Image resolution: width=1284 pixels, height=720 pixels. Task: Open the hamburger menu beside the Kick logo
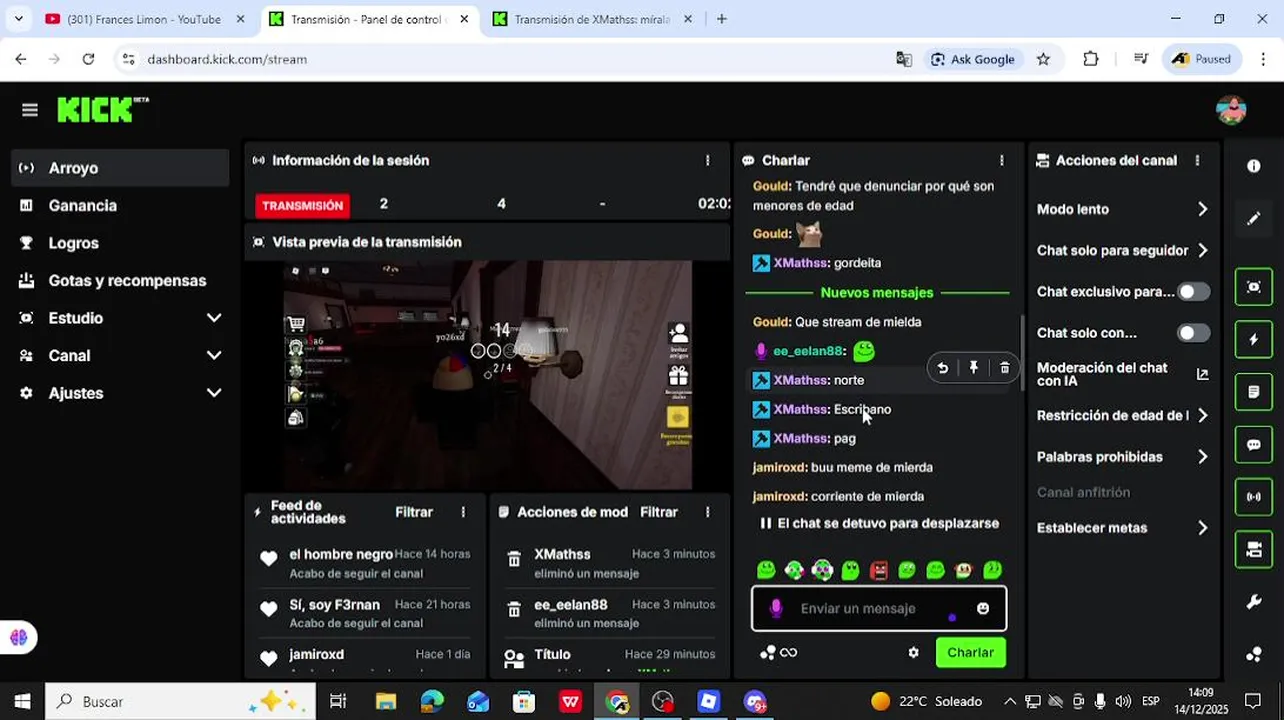tap(29, 110)
